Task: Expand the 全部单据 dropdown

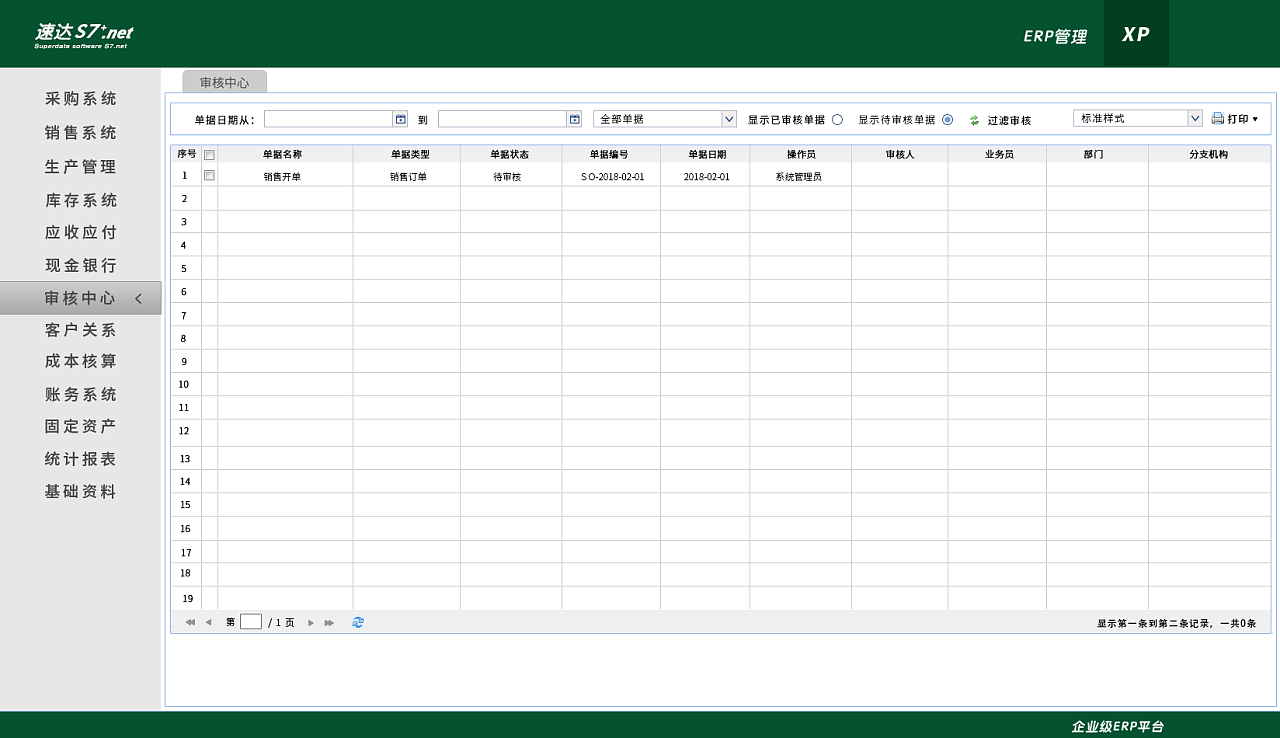Action: pos(729,119)
